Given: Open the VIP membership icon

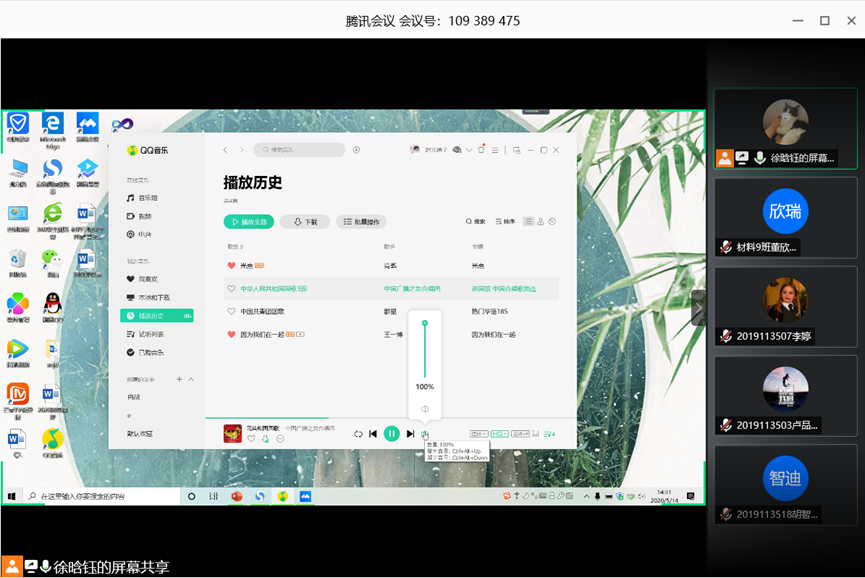Looking at the screenshot, I should tap(457, 149).
